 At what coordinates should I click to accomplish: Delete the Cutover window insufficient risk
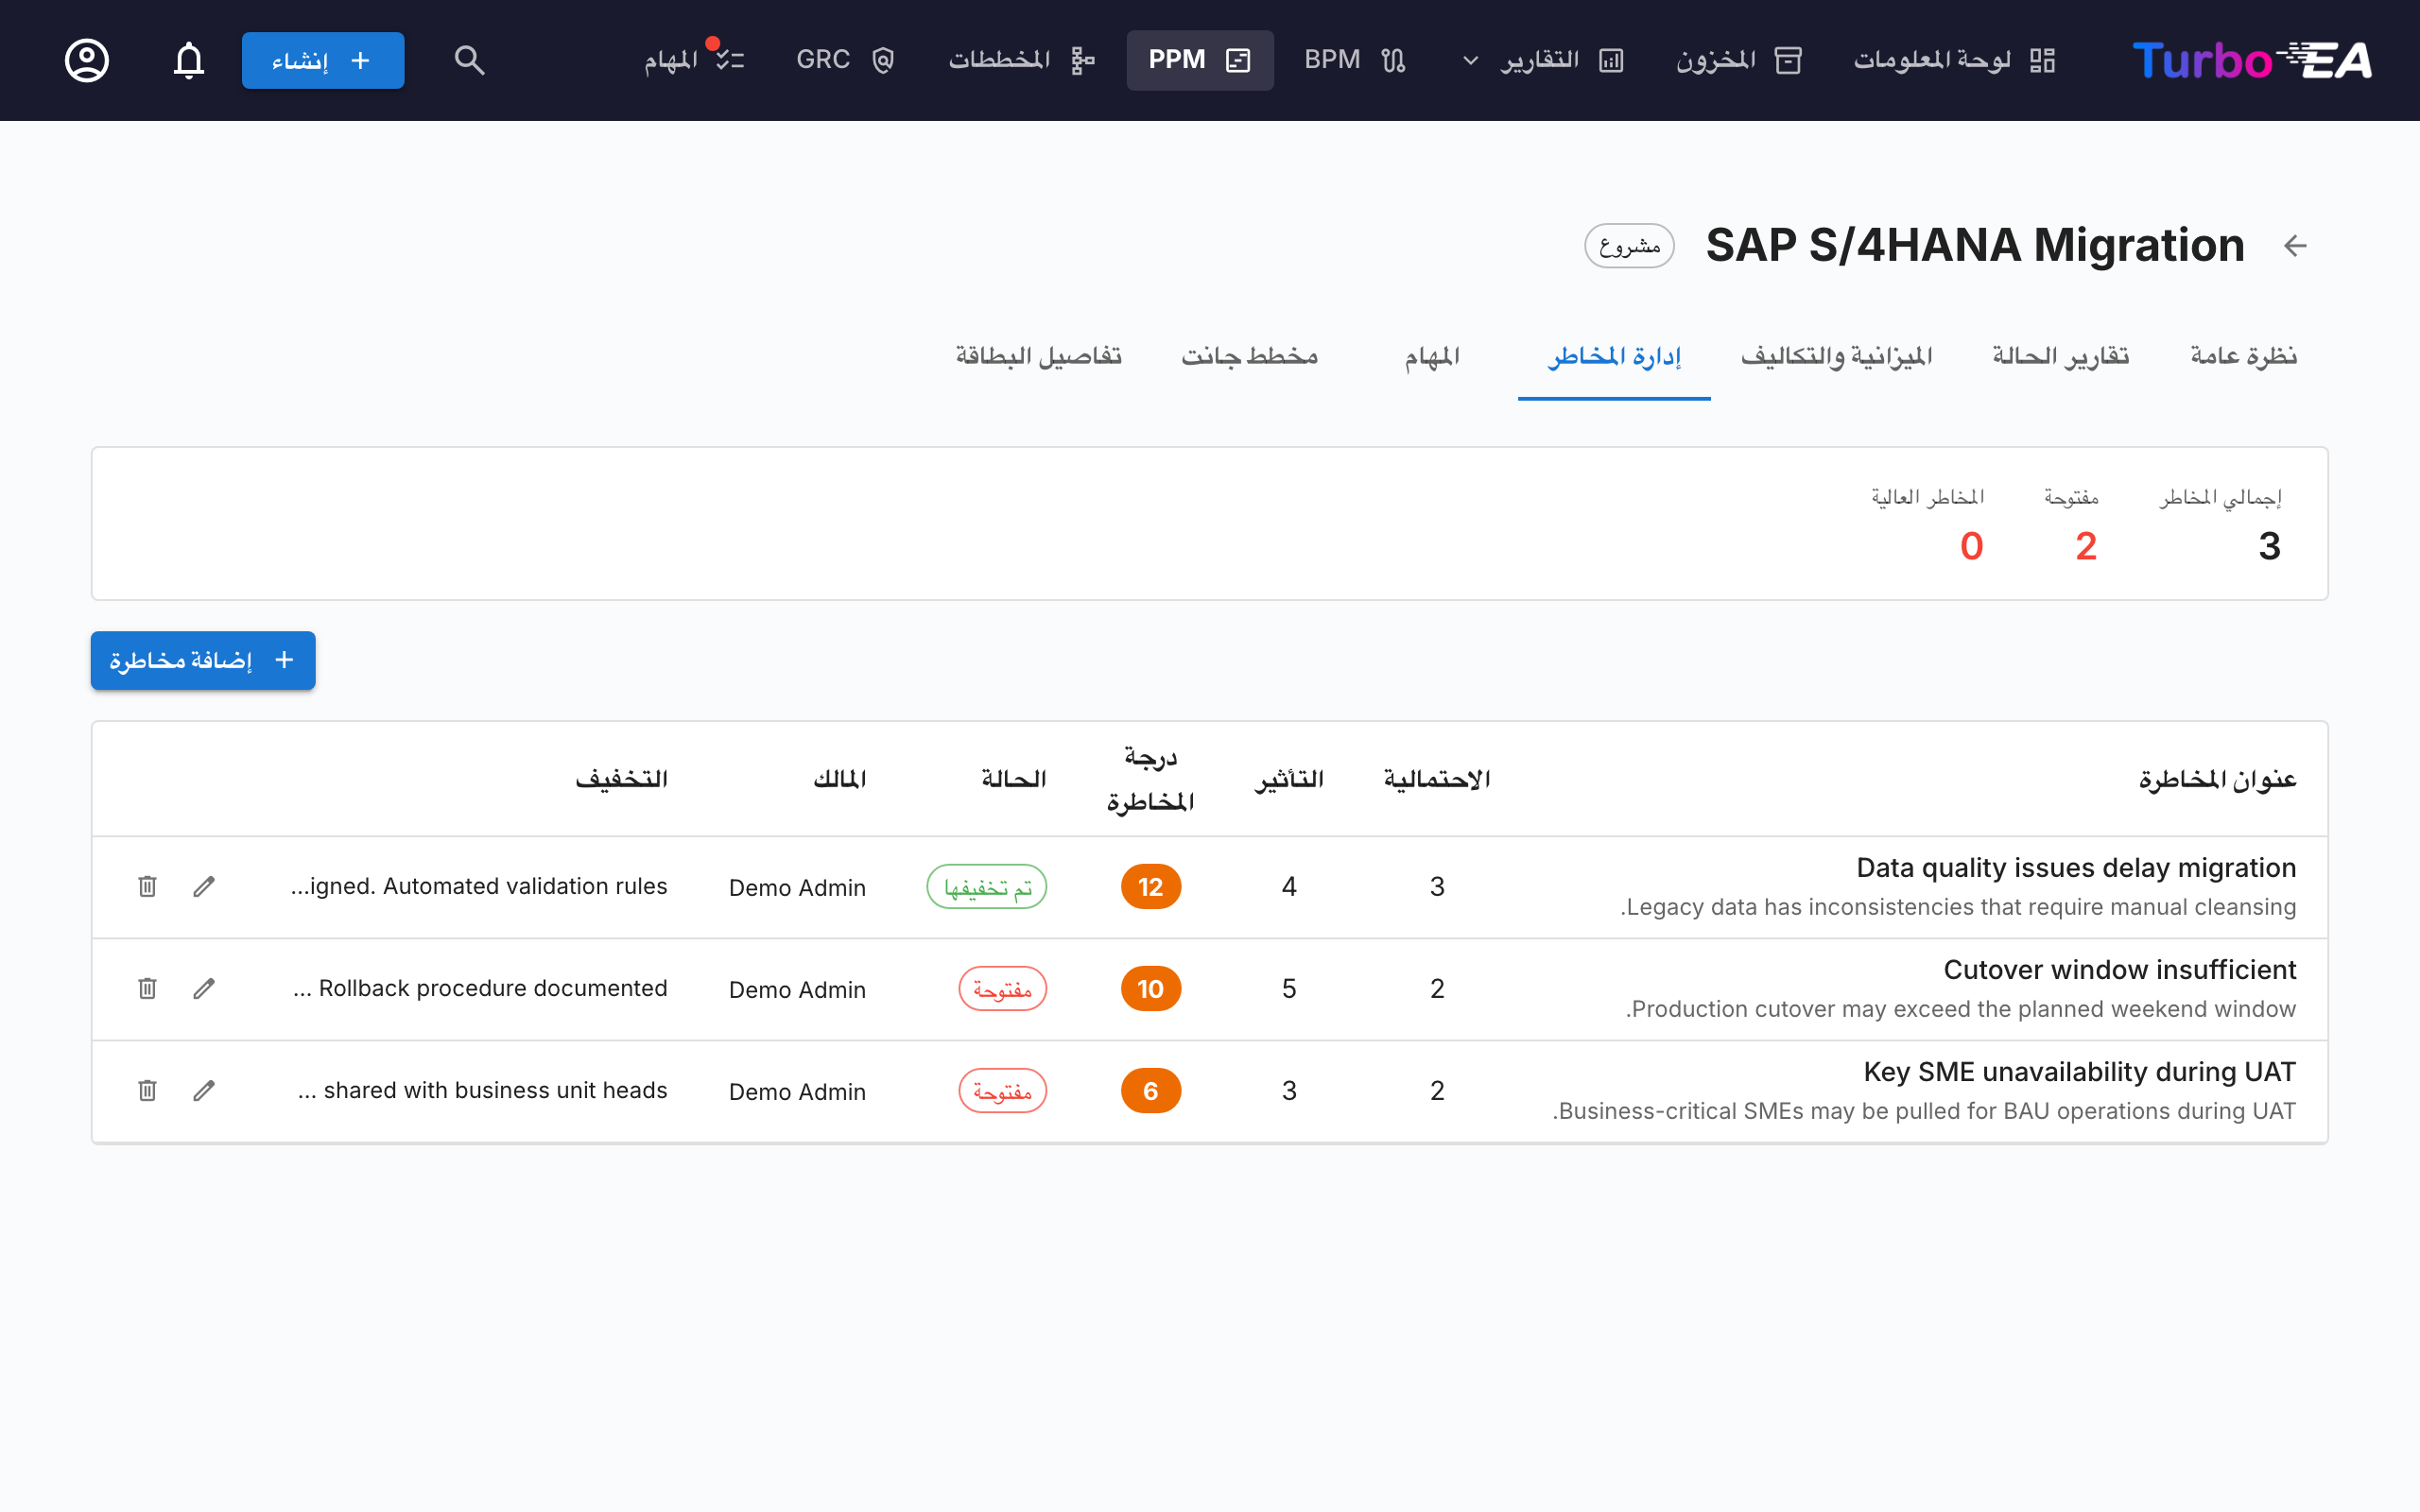147,988
